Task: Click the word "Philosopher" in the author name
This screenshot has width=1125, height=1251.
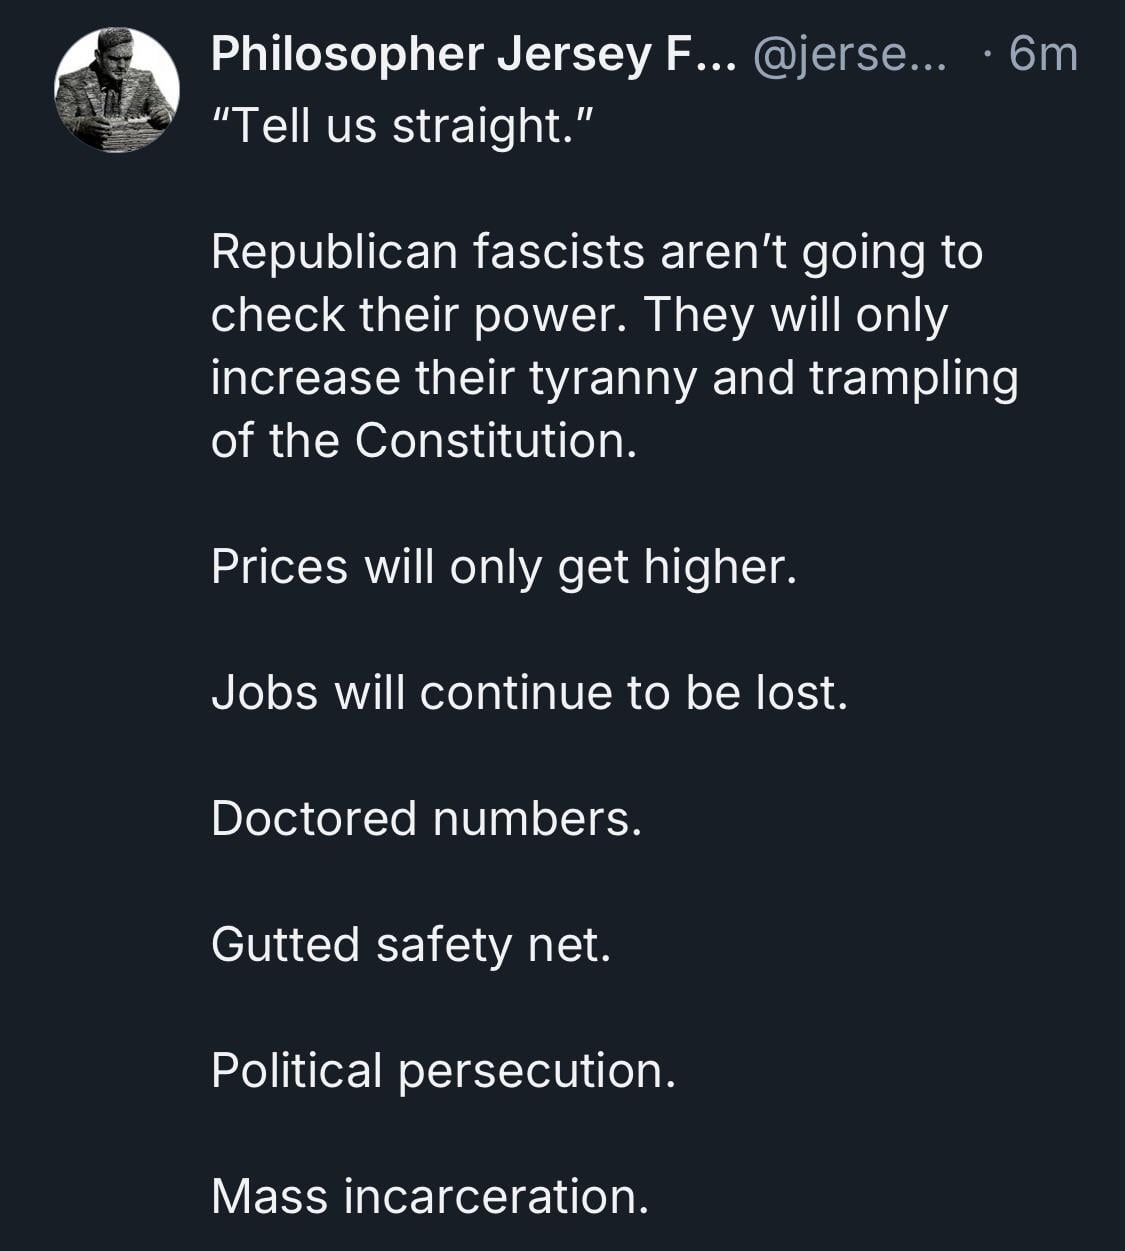Action: coord(347,55)
